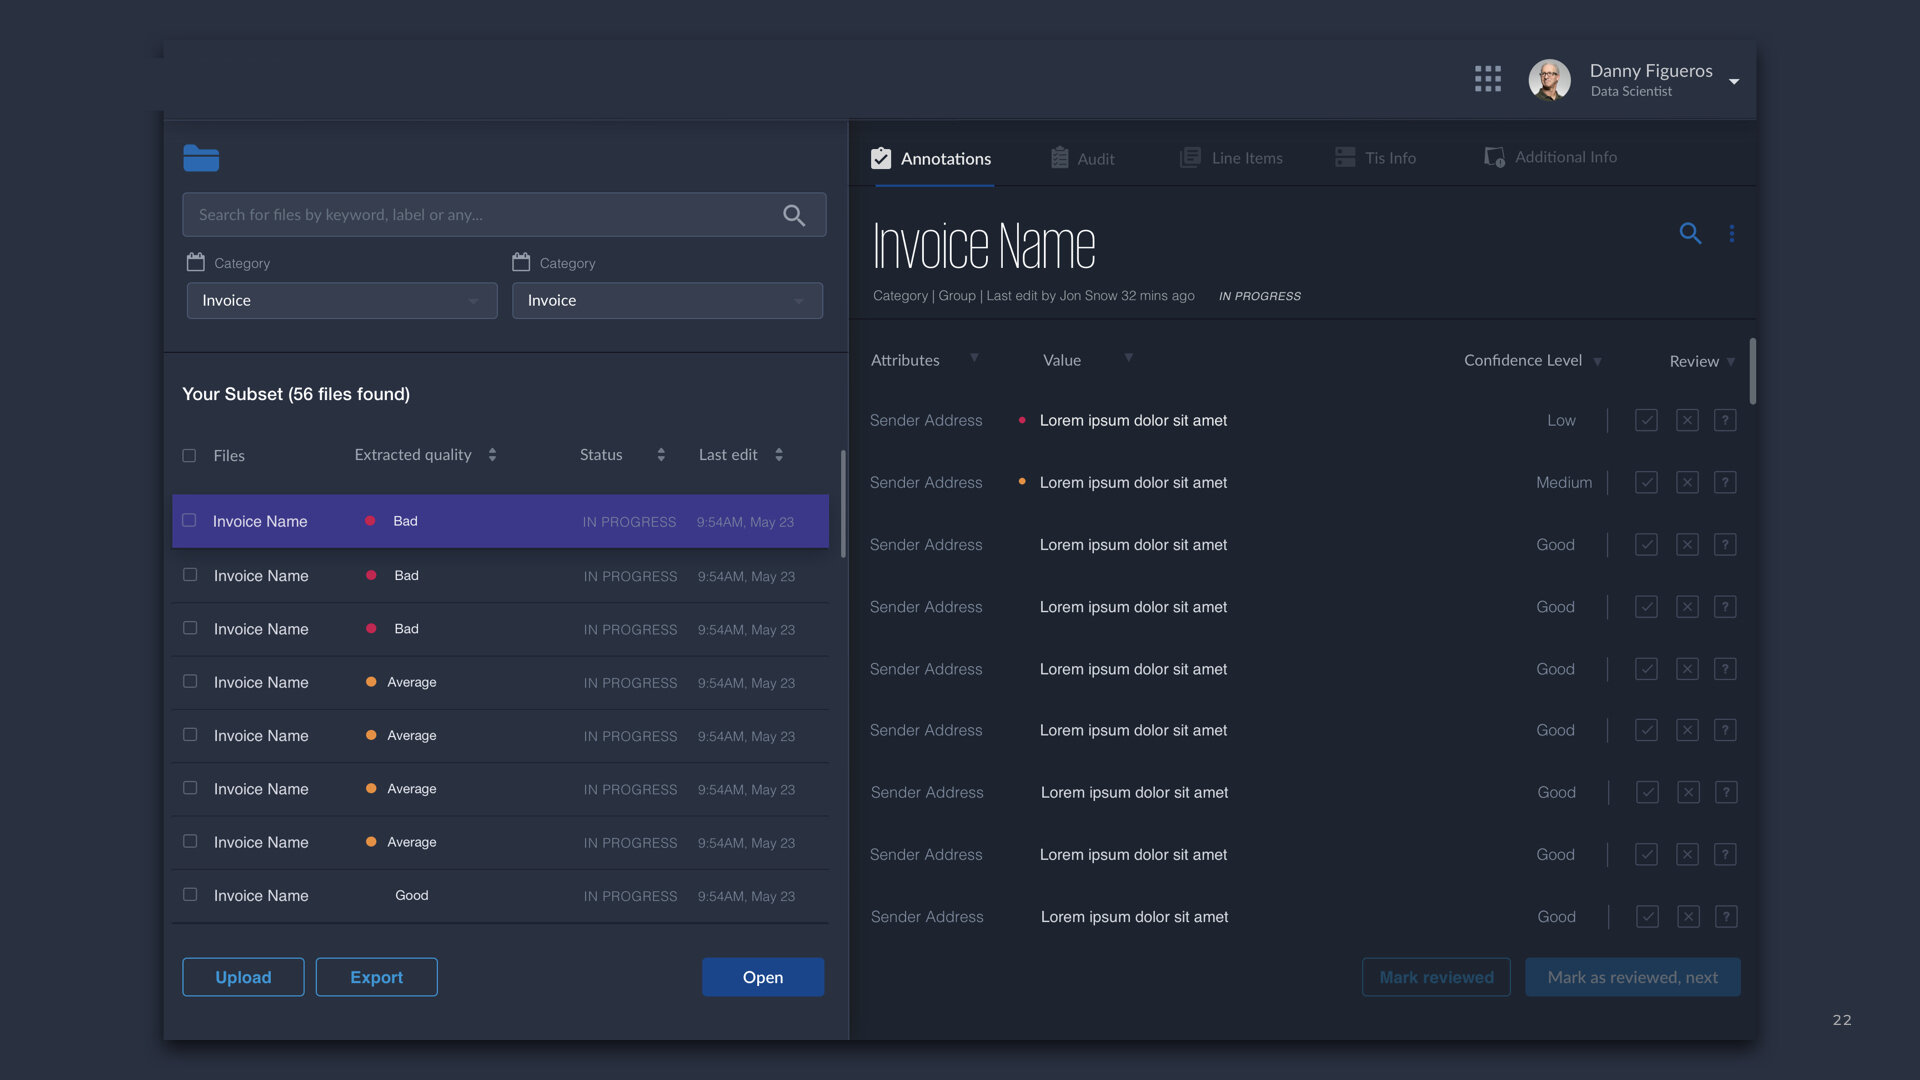Image resolution: width=1920 pixels, height=1080 pixels.
Task: Flag the last visible Sender Address row as unknown
Action: pyautogui.click(x=1726, y=917)
